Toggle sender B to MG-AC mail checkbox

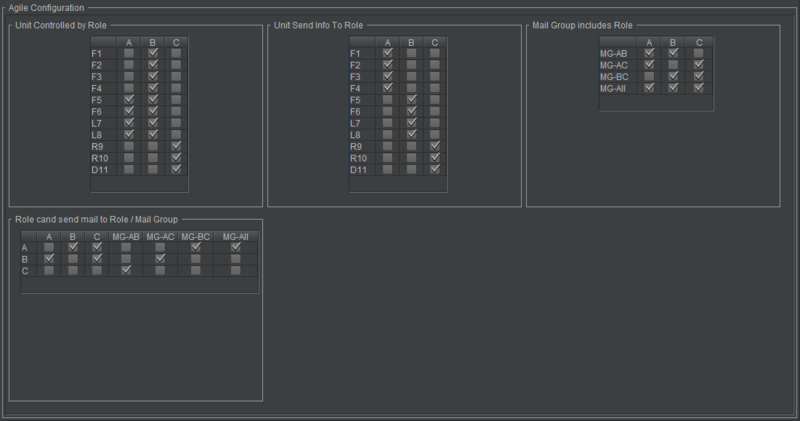160,259
